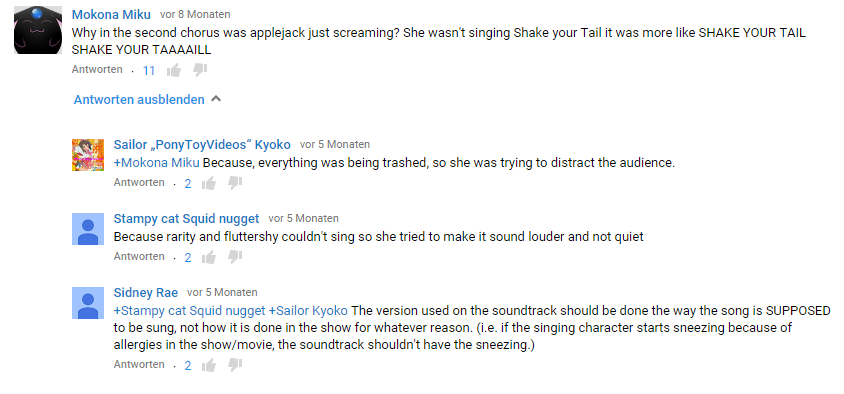Collapse replies via Antworten ausblenden
The height and width of the screenshot is (394, 844).
pos(139,100)
